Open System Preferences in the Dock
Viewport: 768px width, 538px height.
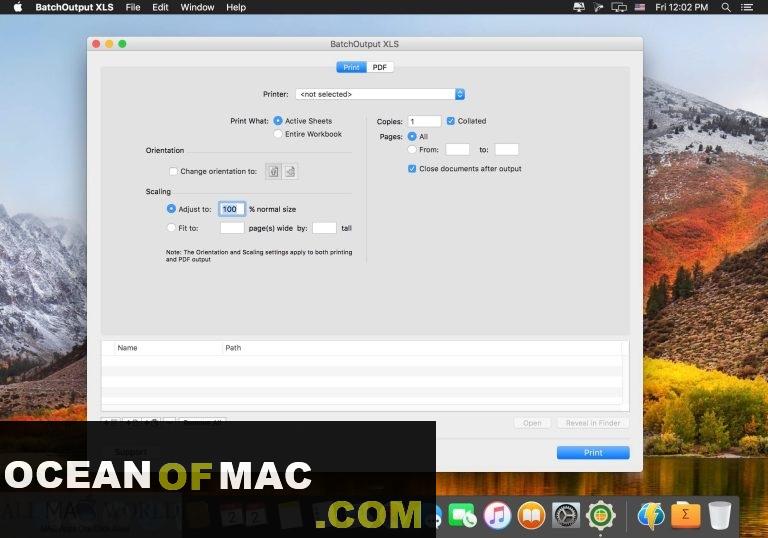566,515
